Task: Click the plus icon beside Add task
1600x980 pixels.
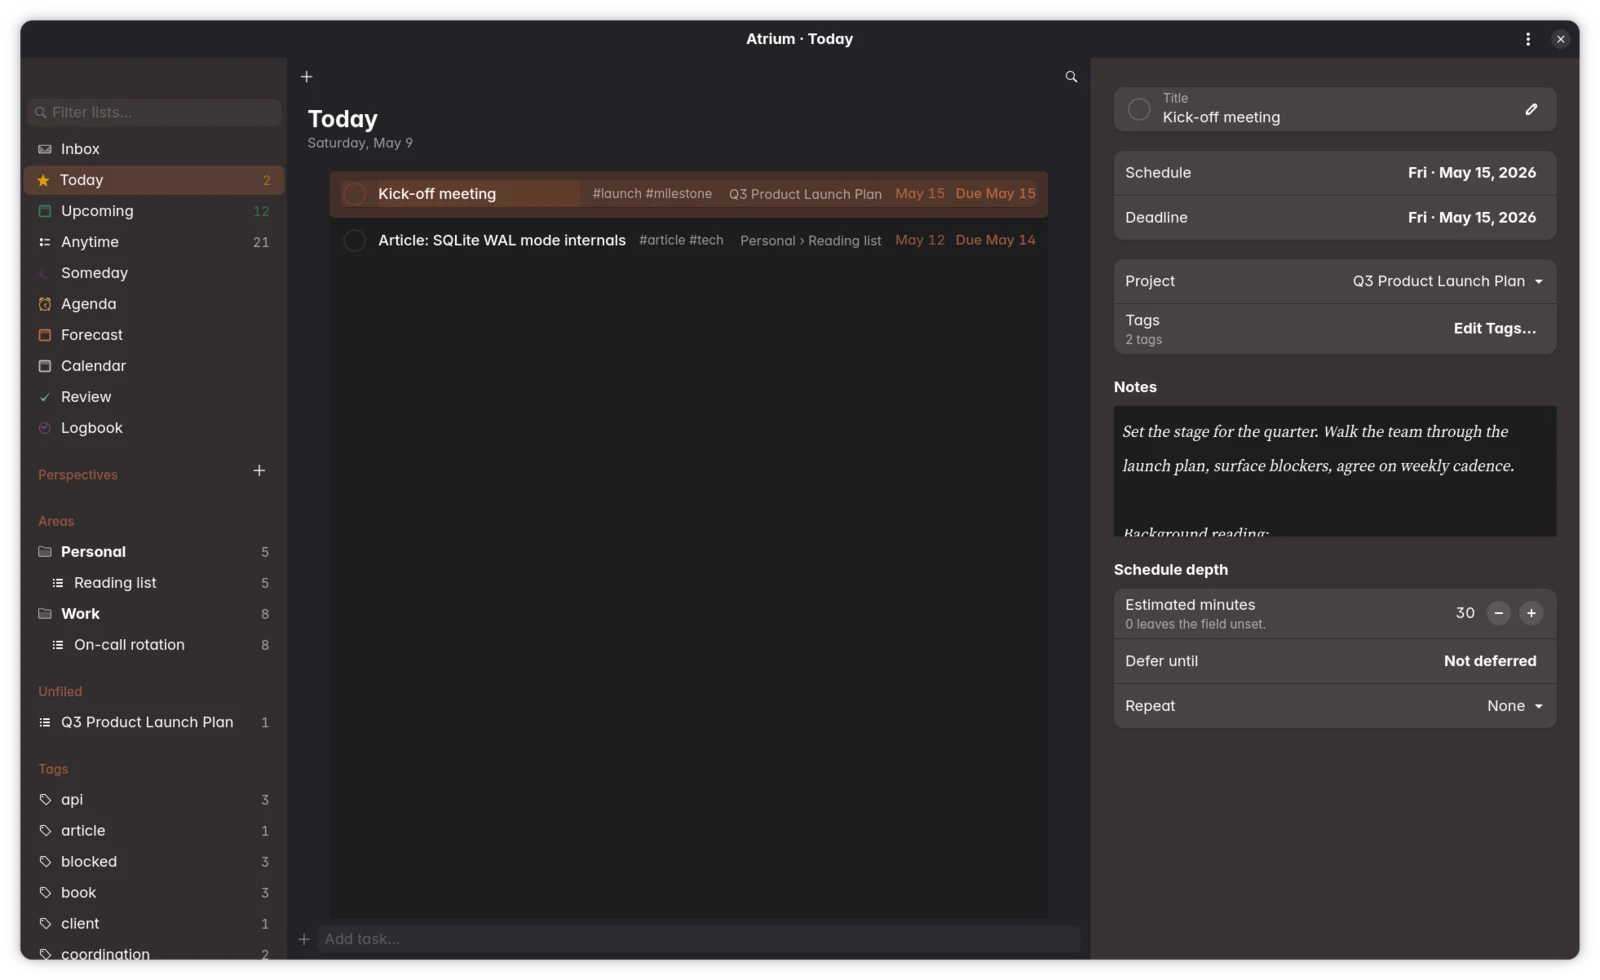Action: click(x=304, y=939)
